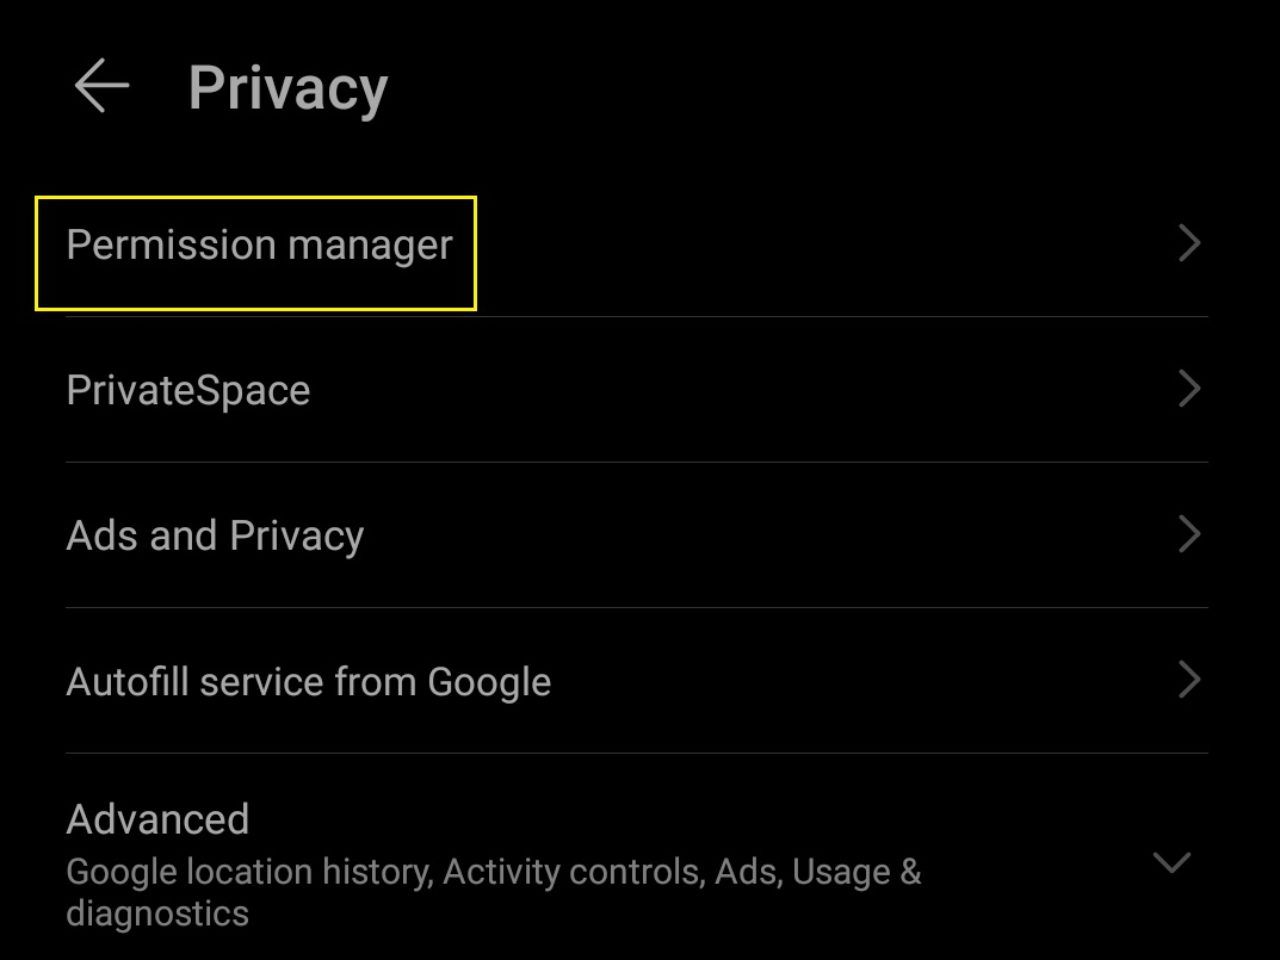Tap the back navigation arrow beside Privacy
The width and height of the screenshot is (1280, 960).
click(100, 85)
